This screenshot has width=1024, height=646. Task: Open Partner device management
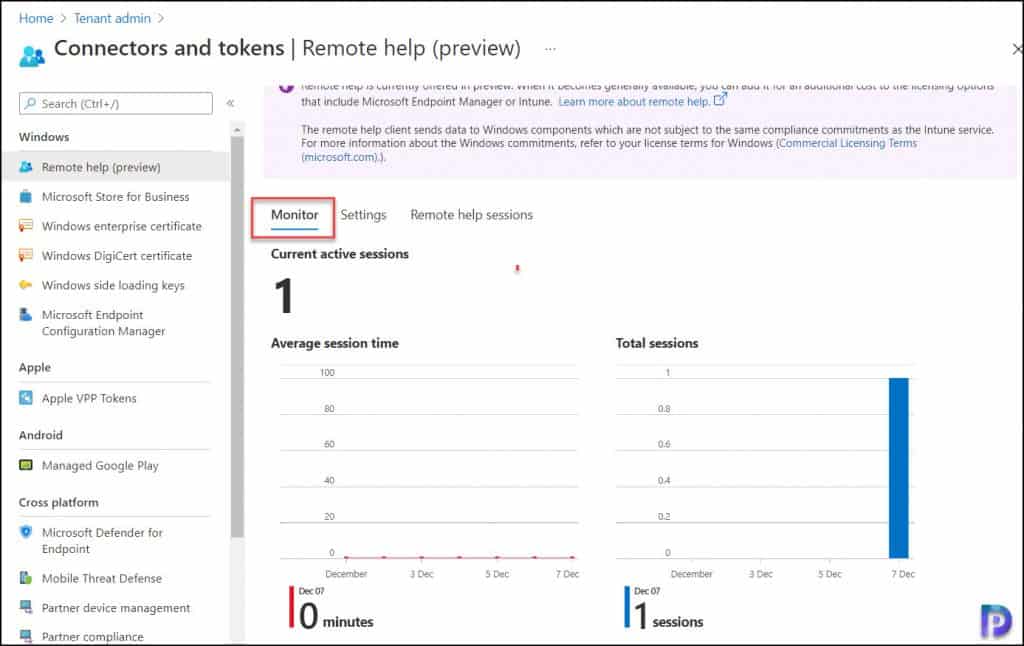(116, 607)
